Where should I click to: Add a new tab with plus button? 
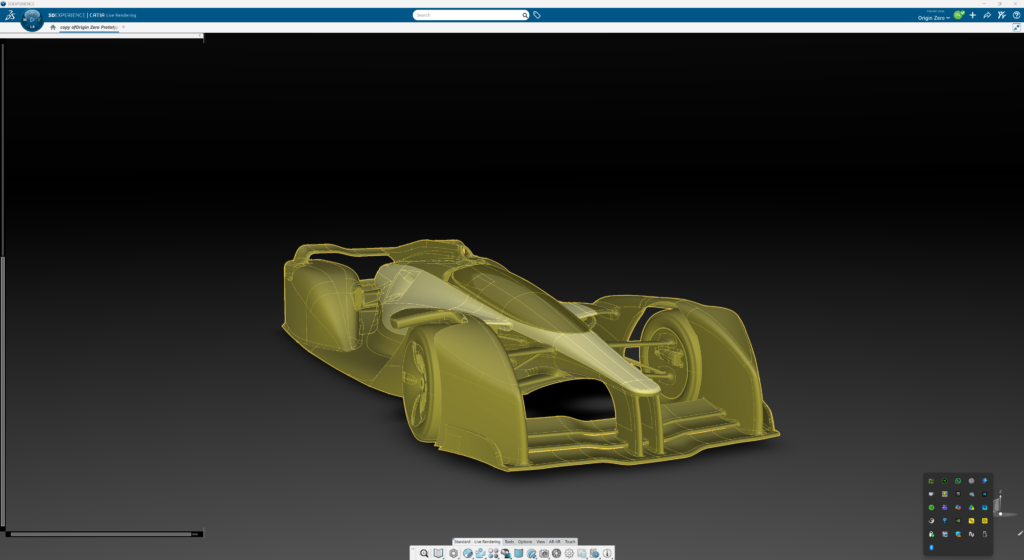[x=123, y=27]
